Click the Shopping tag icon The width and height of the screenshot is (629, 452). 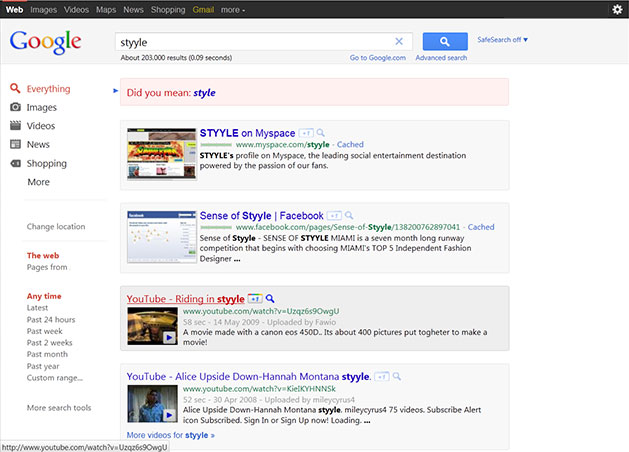tap(15, 163)
